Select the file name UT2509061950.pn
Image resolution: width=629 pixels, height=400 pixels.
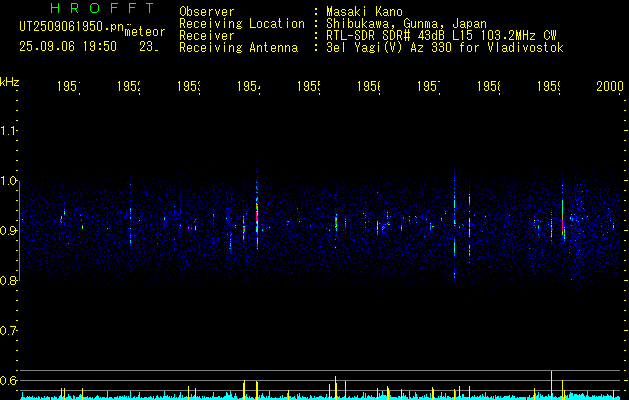[71, 26]
